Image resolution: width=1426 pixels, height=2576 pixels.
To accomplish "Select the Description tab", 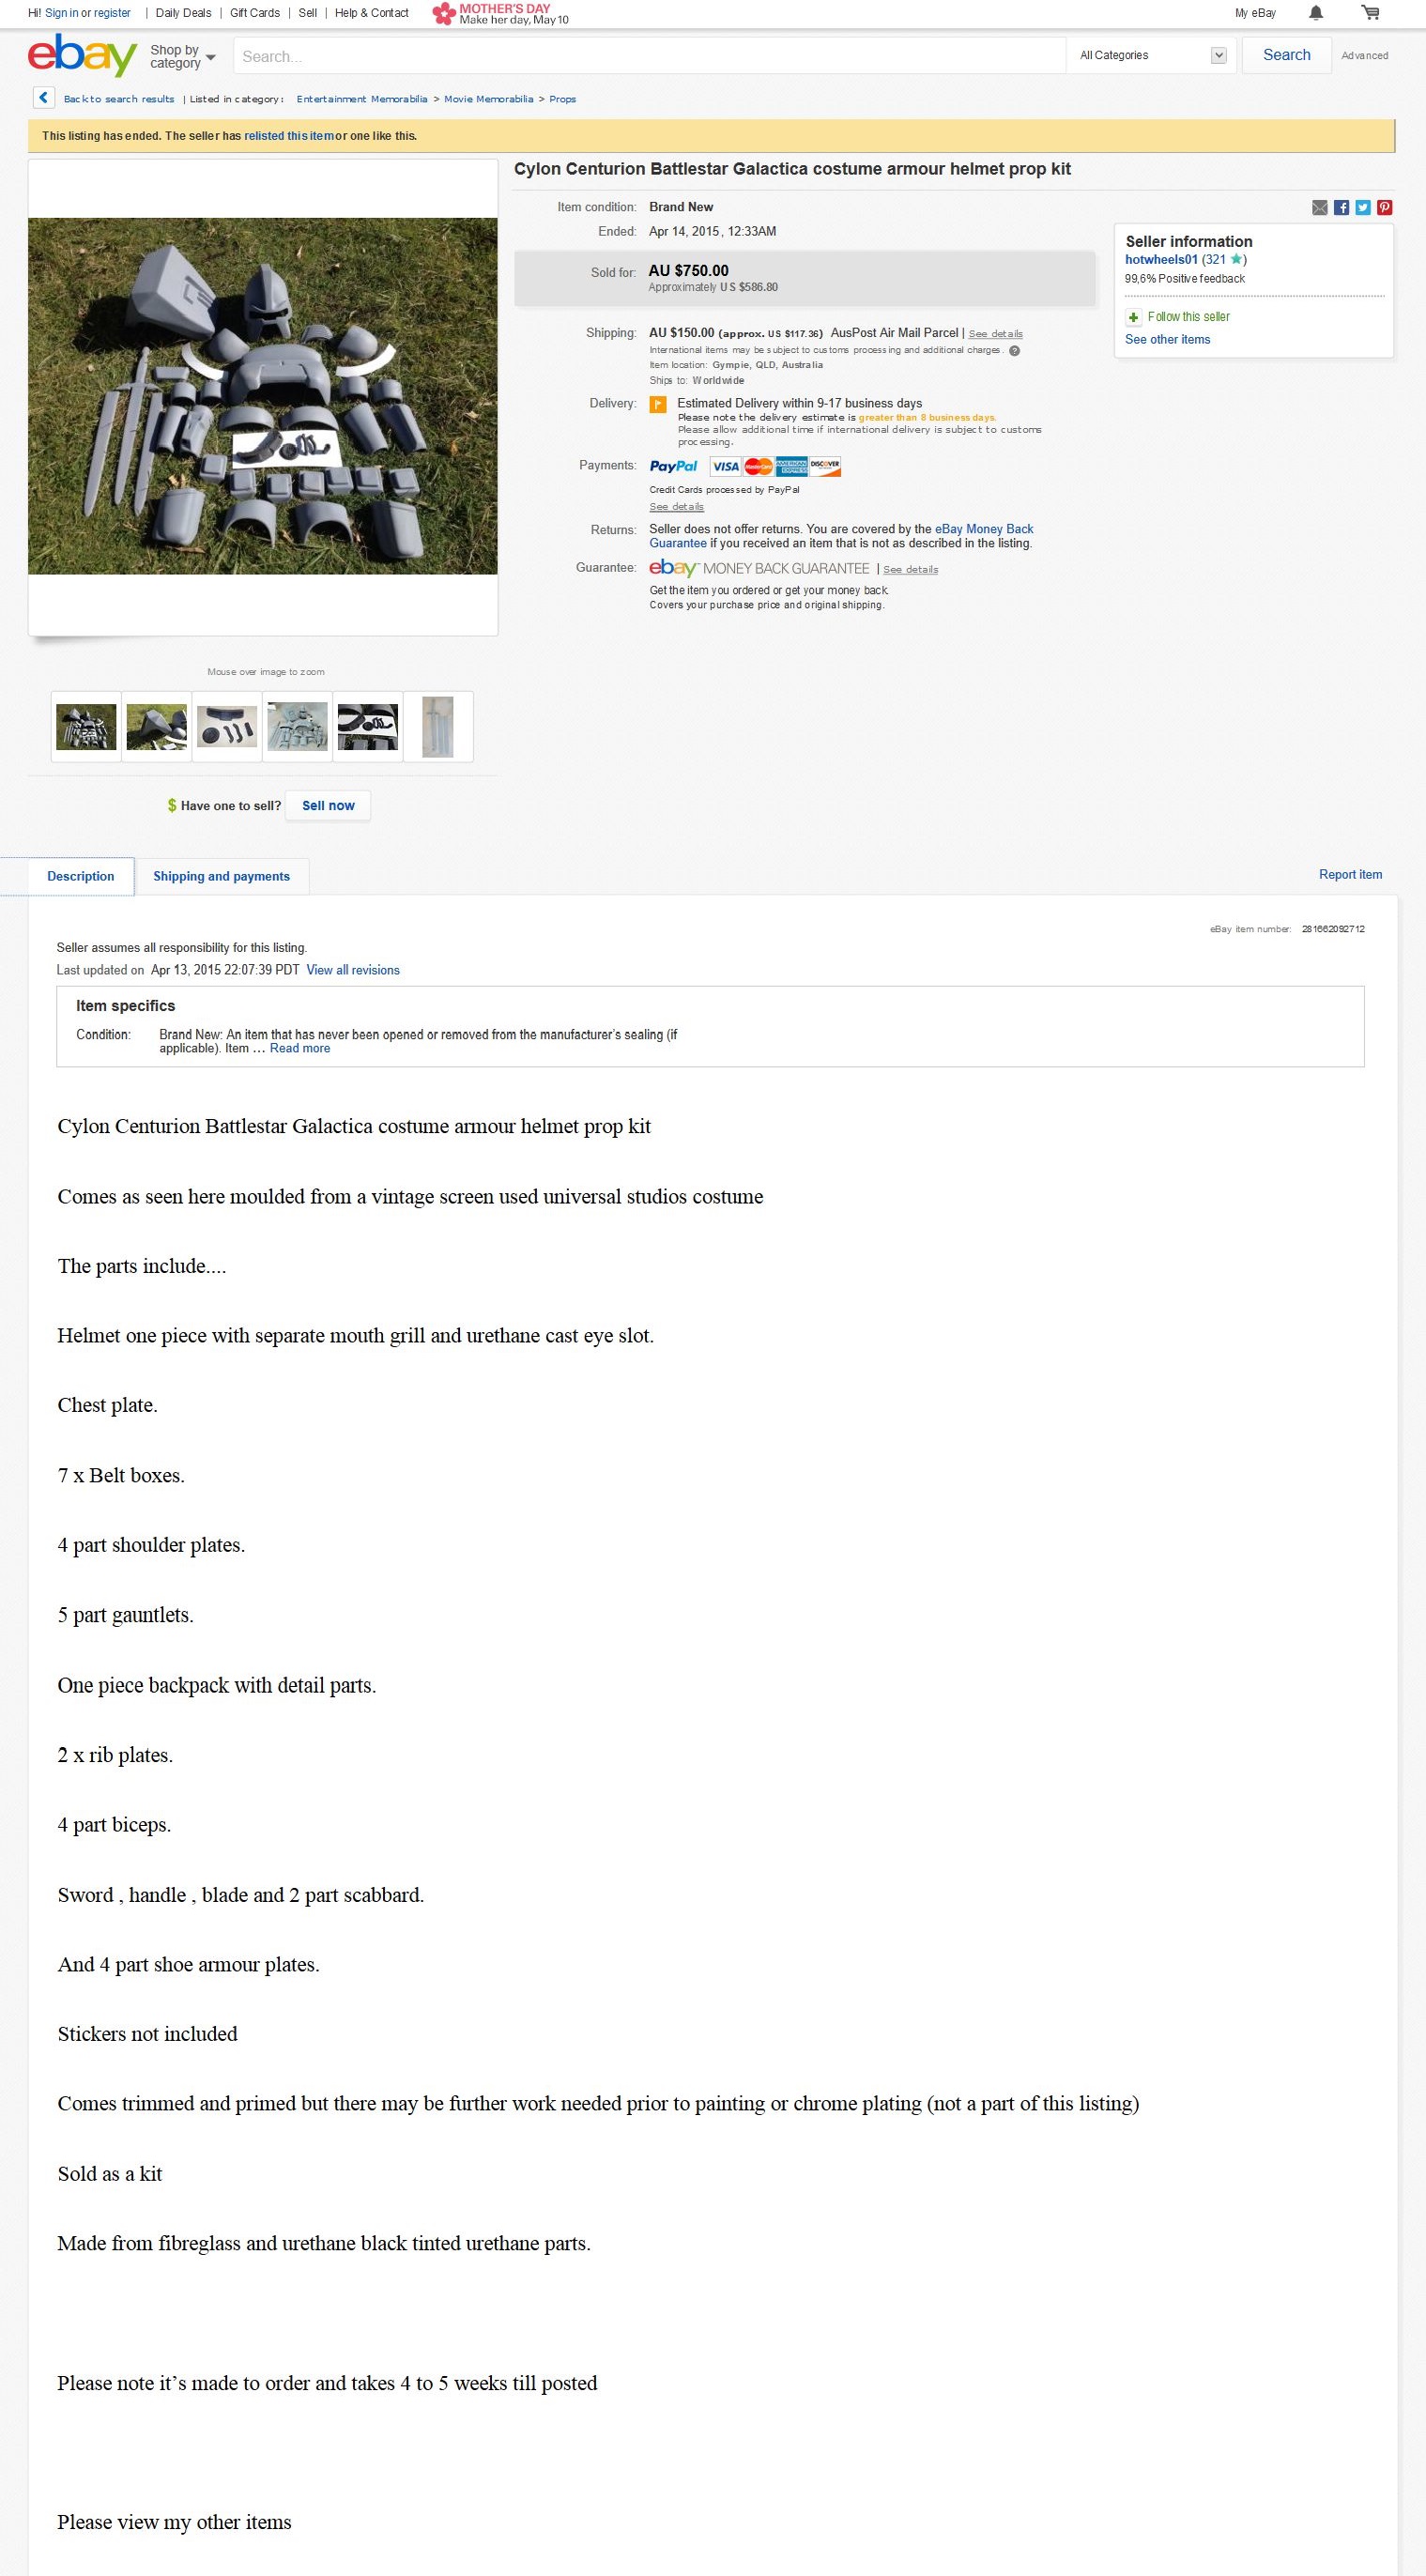I will [x=80, y=876].
